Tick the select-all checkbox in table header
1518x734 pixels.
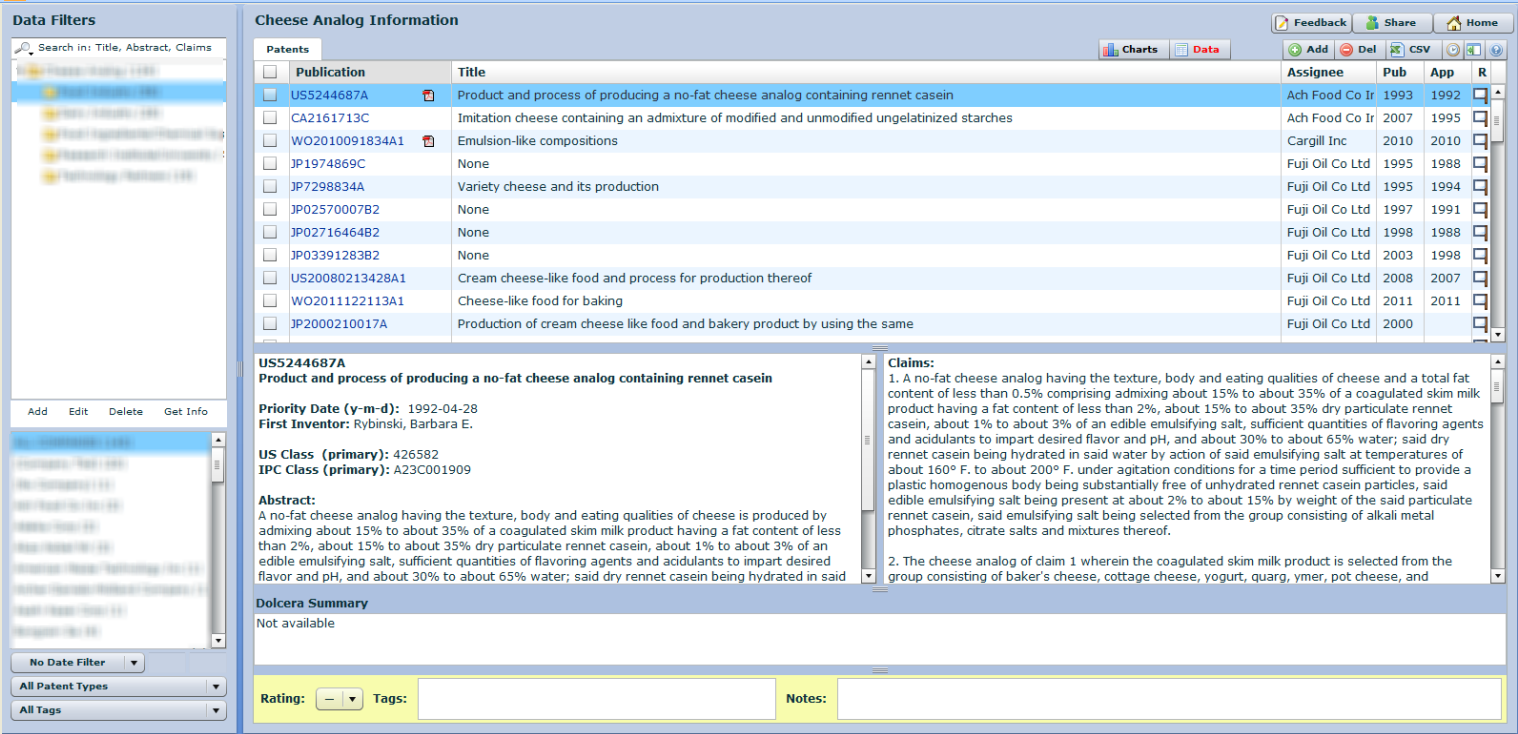tap(270, 72)
